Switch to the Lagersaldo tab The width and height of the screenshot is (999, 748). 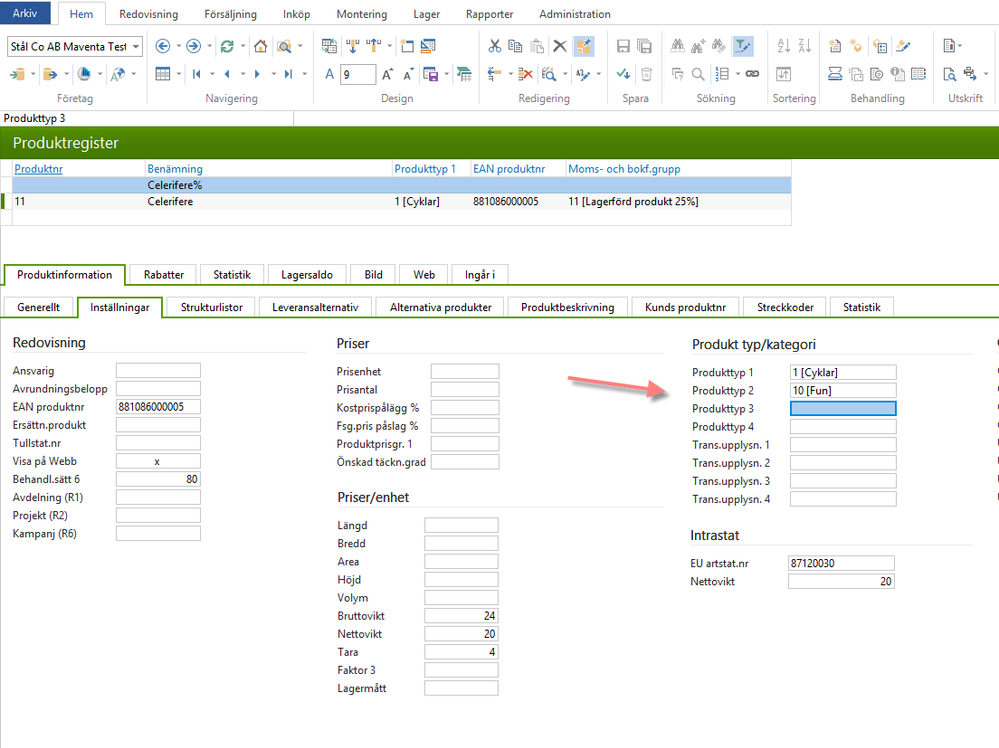305,275
